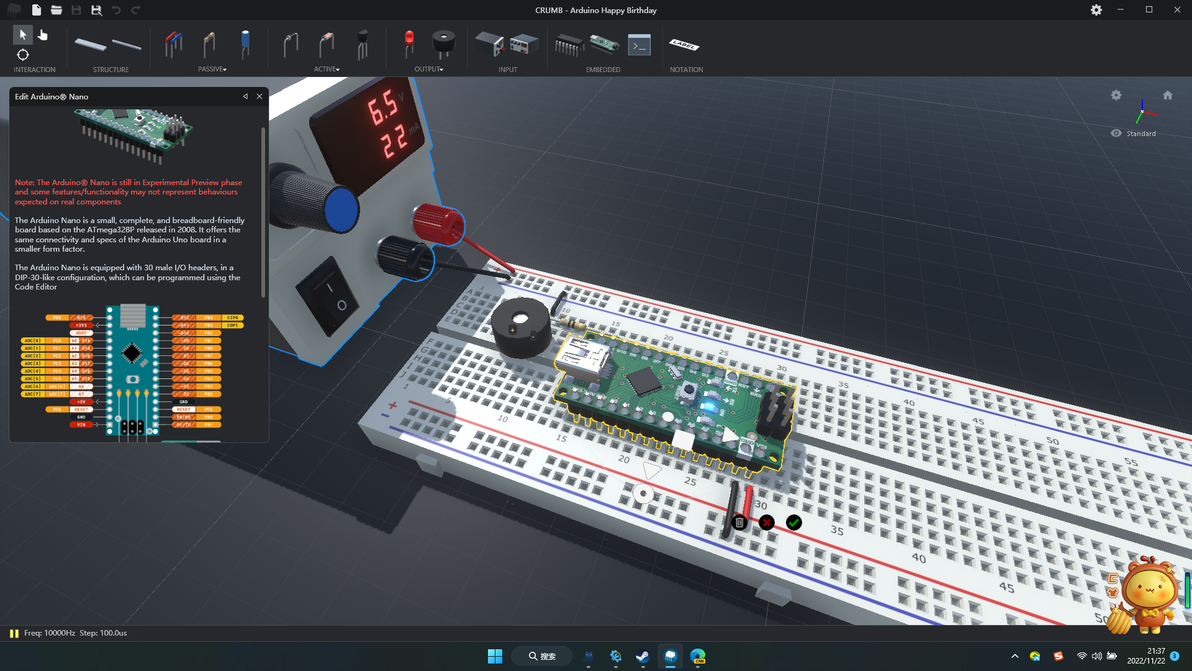
Task: Click the trash icon to delete component
Action: [739, 522]
